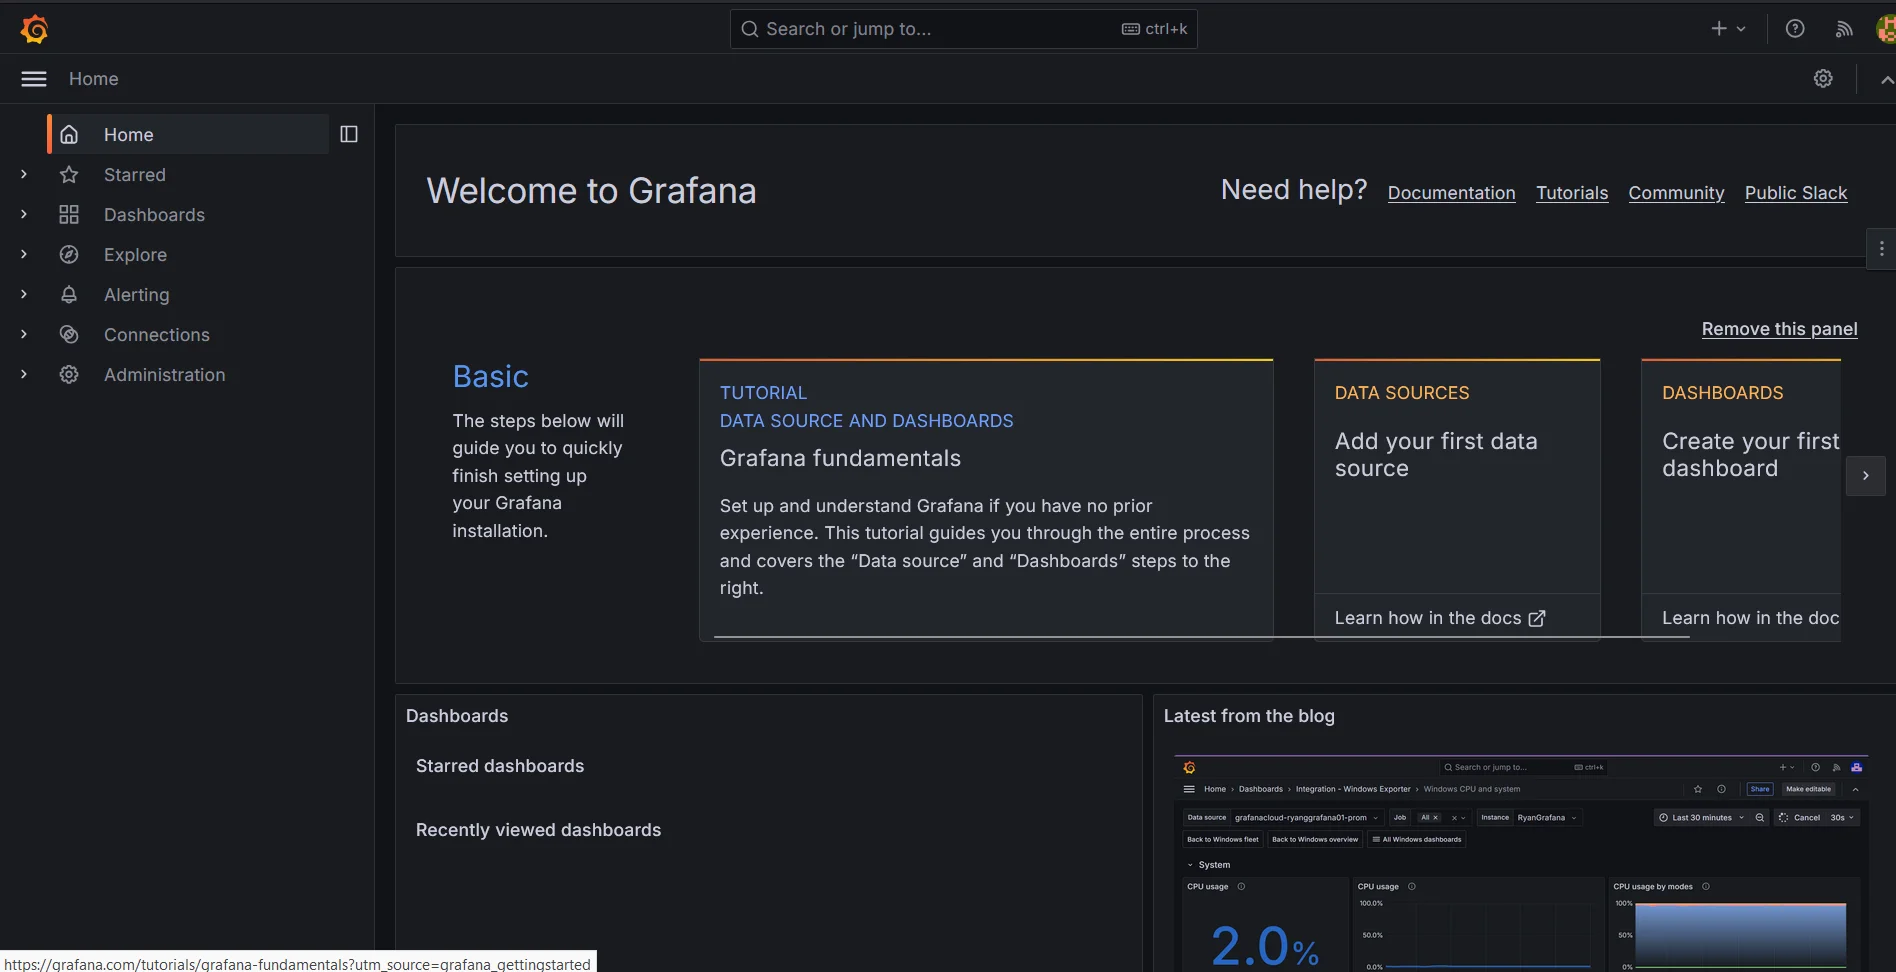Click the Connections plug icon
Image resolution: width=1896 pixels, height=972 pixels.
68,334
